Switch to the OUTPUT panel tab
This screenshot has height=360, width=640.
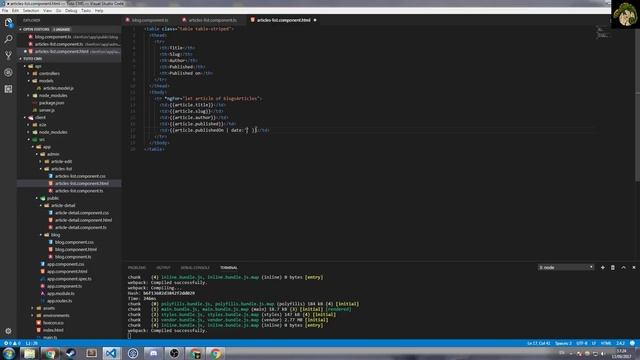tap(163, 268)
